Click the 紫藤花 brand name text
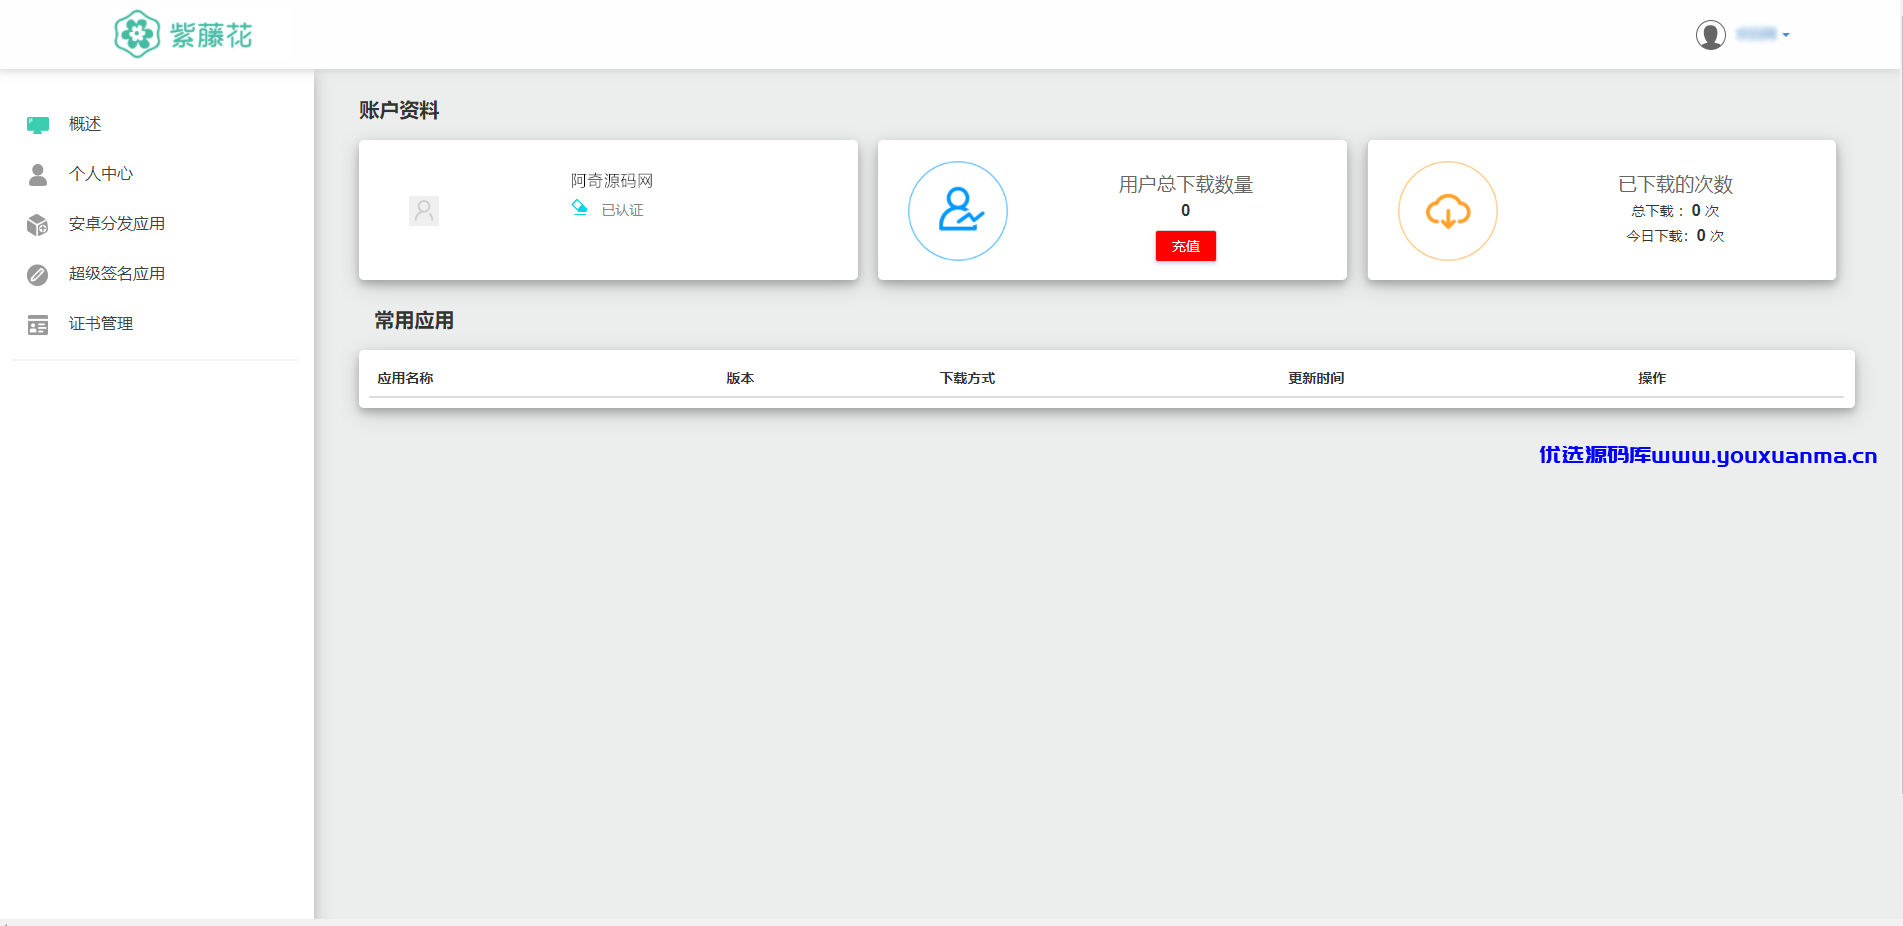Image resolution: width=1903 pixels, height=926 pixels. coord(211,36)
